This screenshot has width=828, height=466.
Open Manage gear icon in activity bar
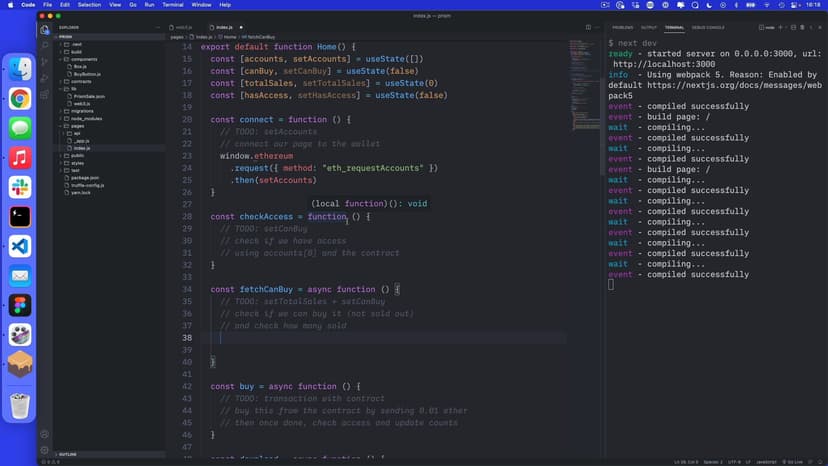(45, 449)
